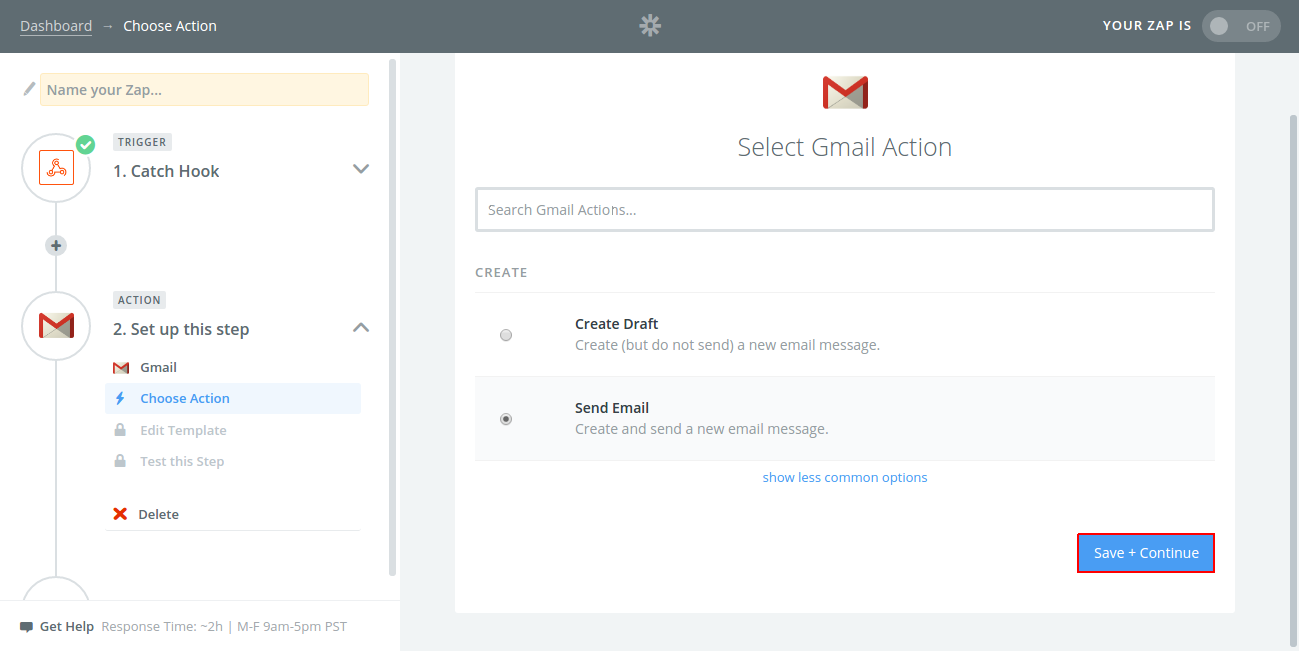Click the 1. Catch Hook step title
This screenshot has height=651, width=1299.
[166, 171]
